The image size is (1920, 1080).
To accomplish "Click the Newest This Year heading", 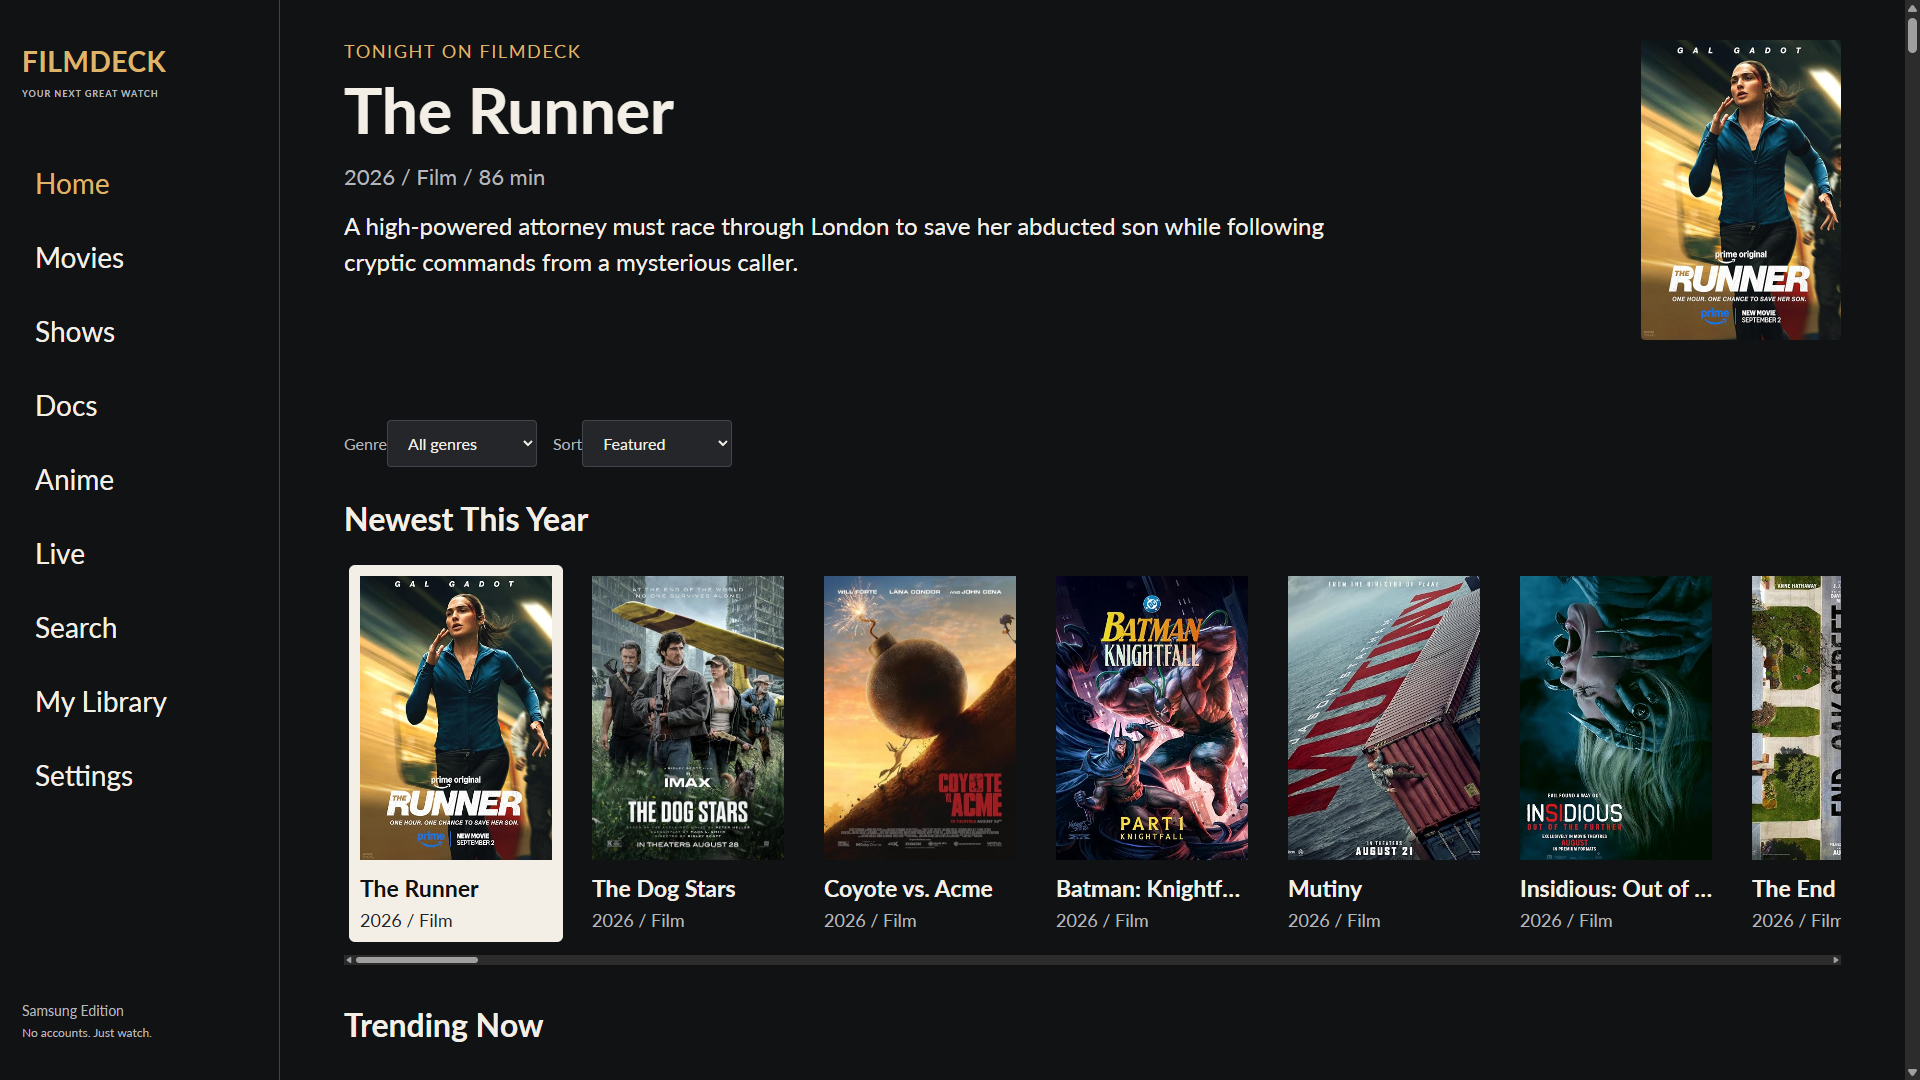I will coord(466,520).
